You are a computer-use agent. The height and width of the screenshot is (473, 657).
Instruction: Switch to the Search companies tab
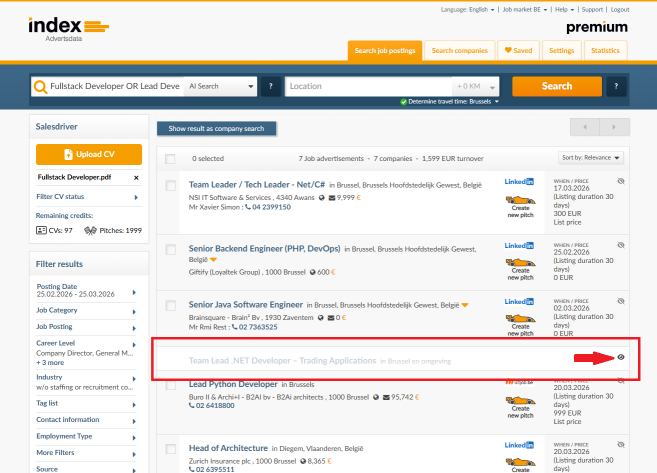pyautogui.click(x=460, y=51)
